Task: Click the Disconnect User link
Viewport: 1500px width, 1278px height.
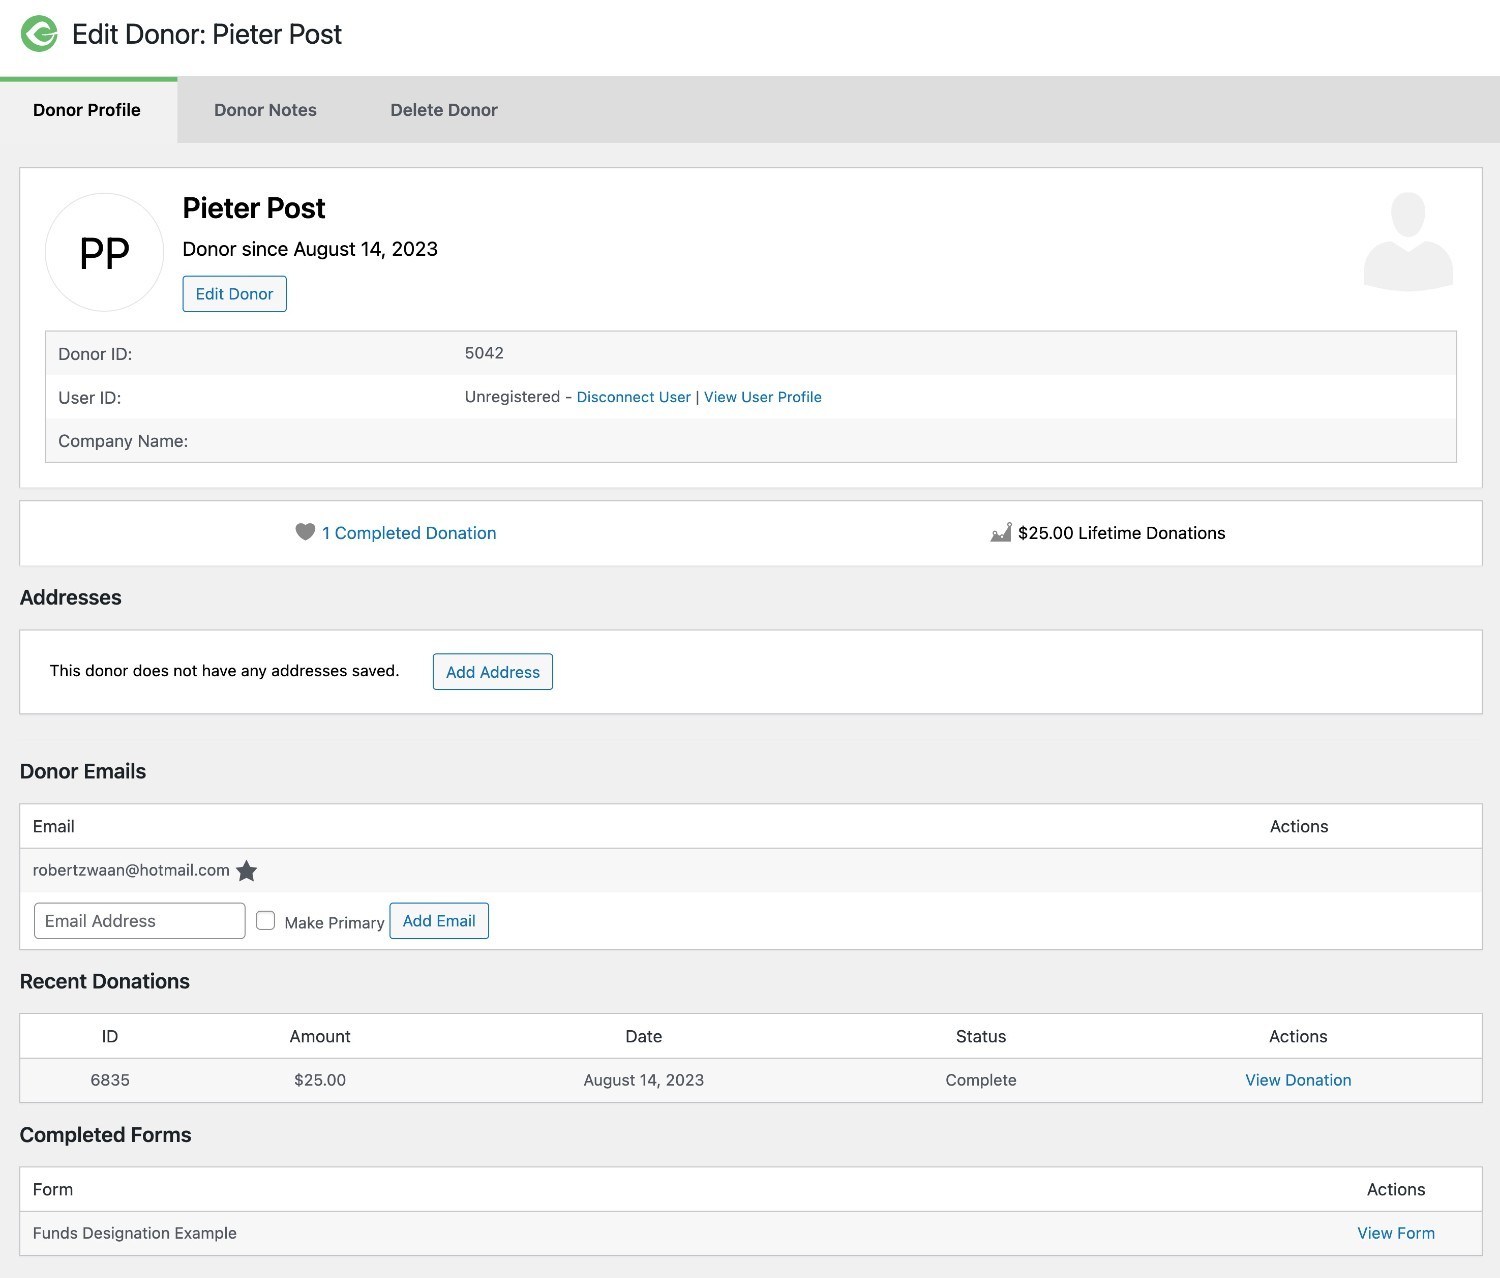Action: [x=633, y=397]
